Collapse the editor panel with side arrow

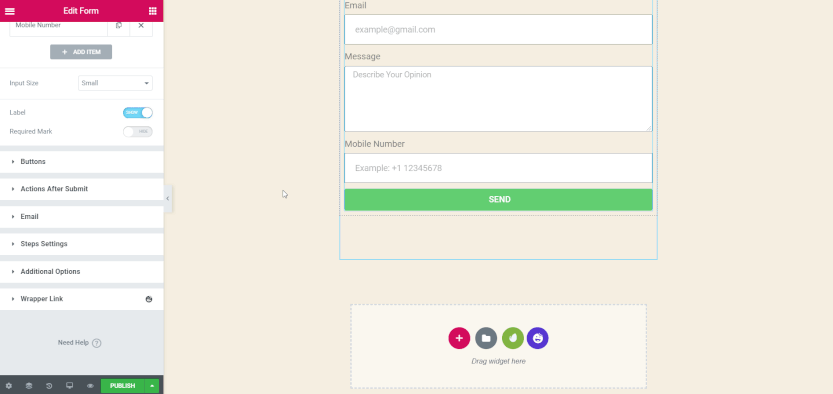tap(168, 199)
